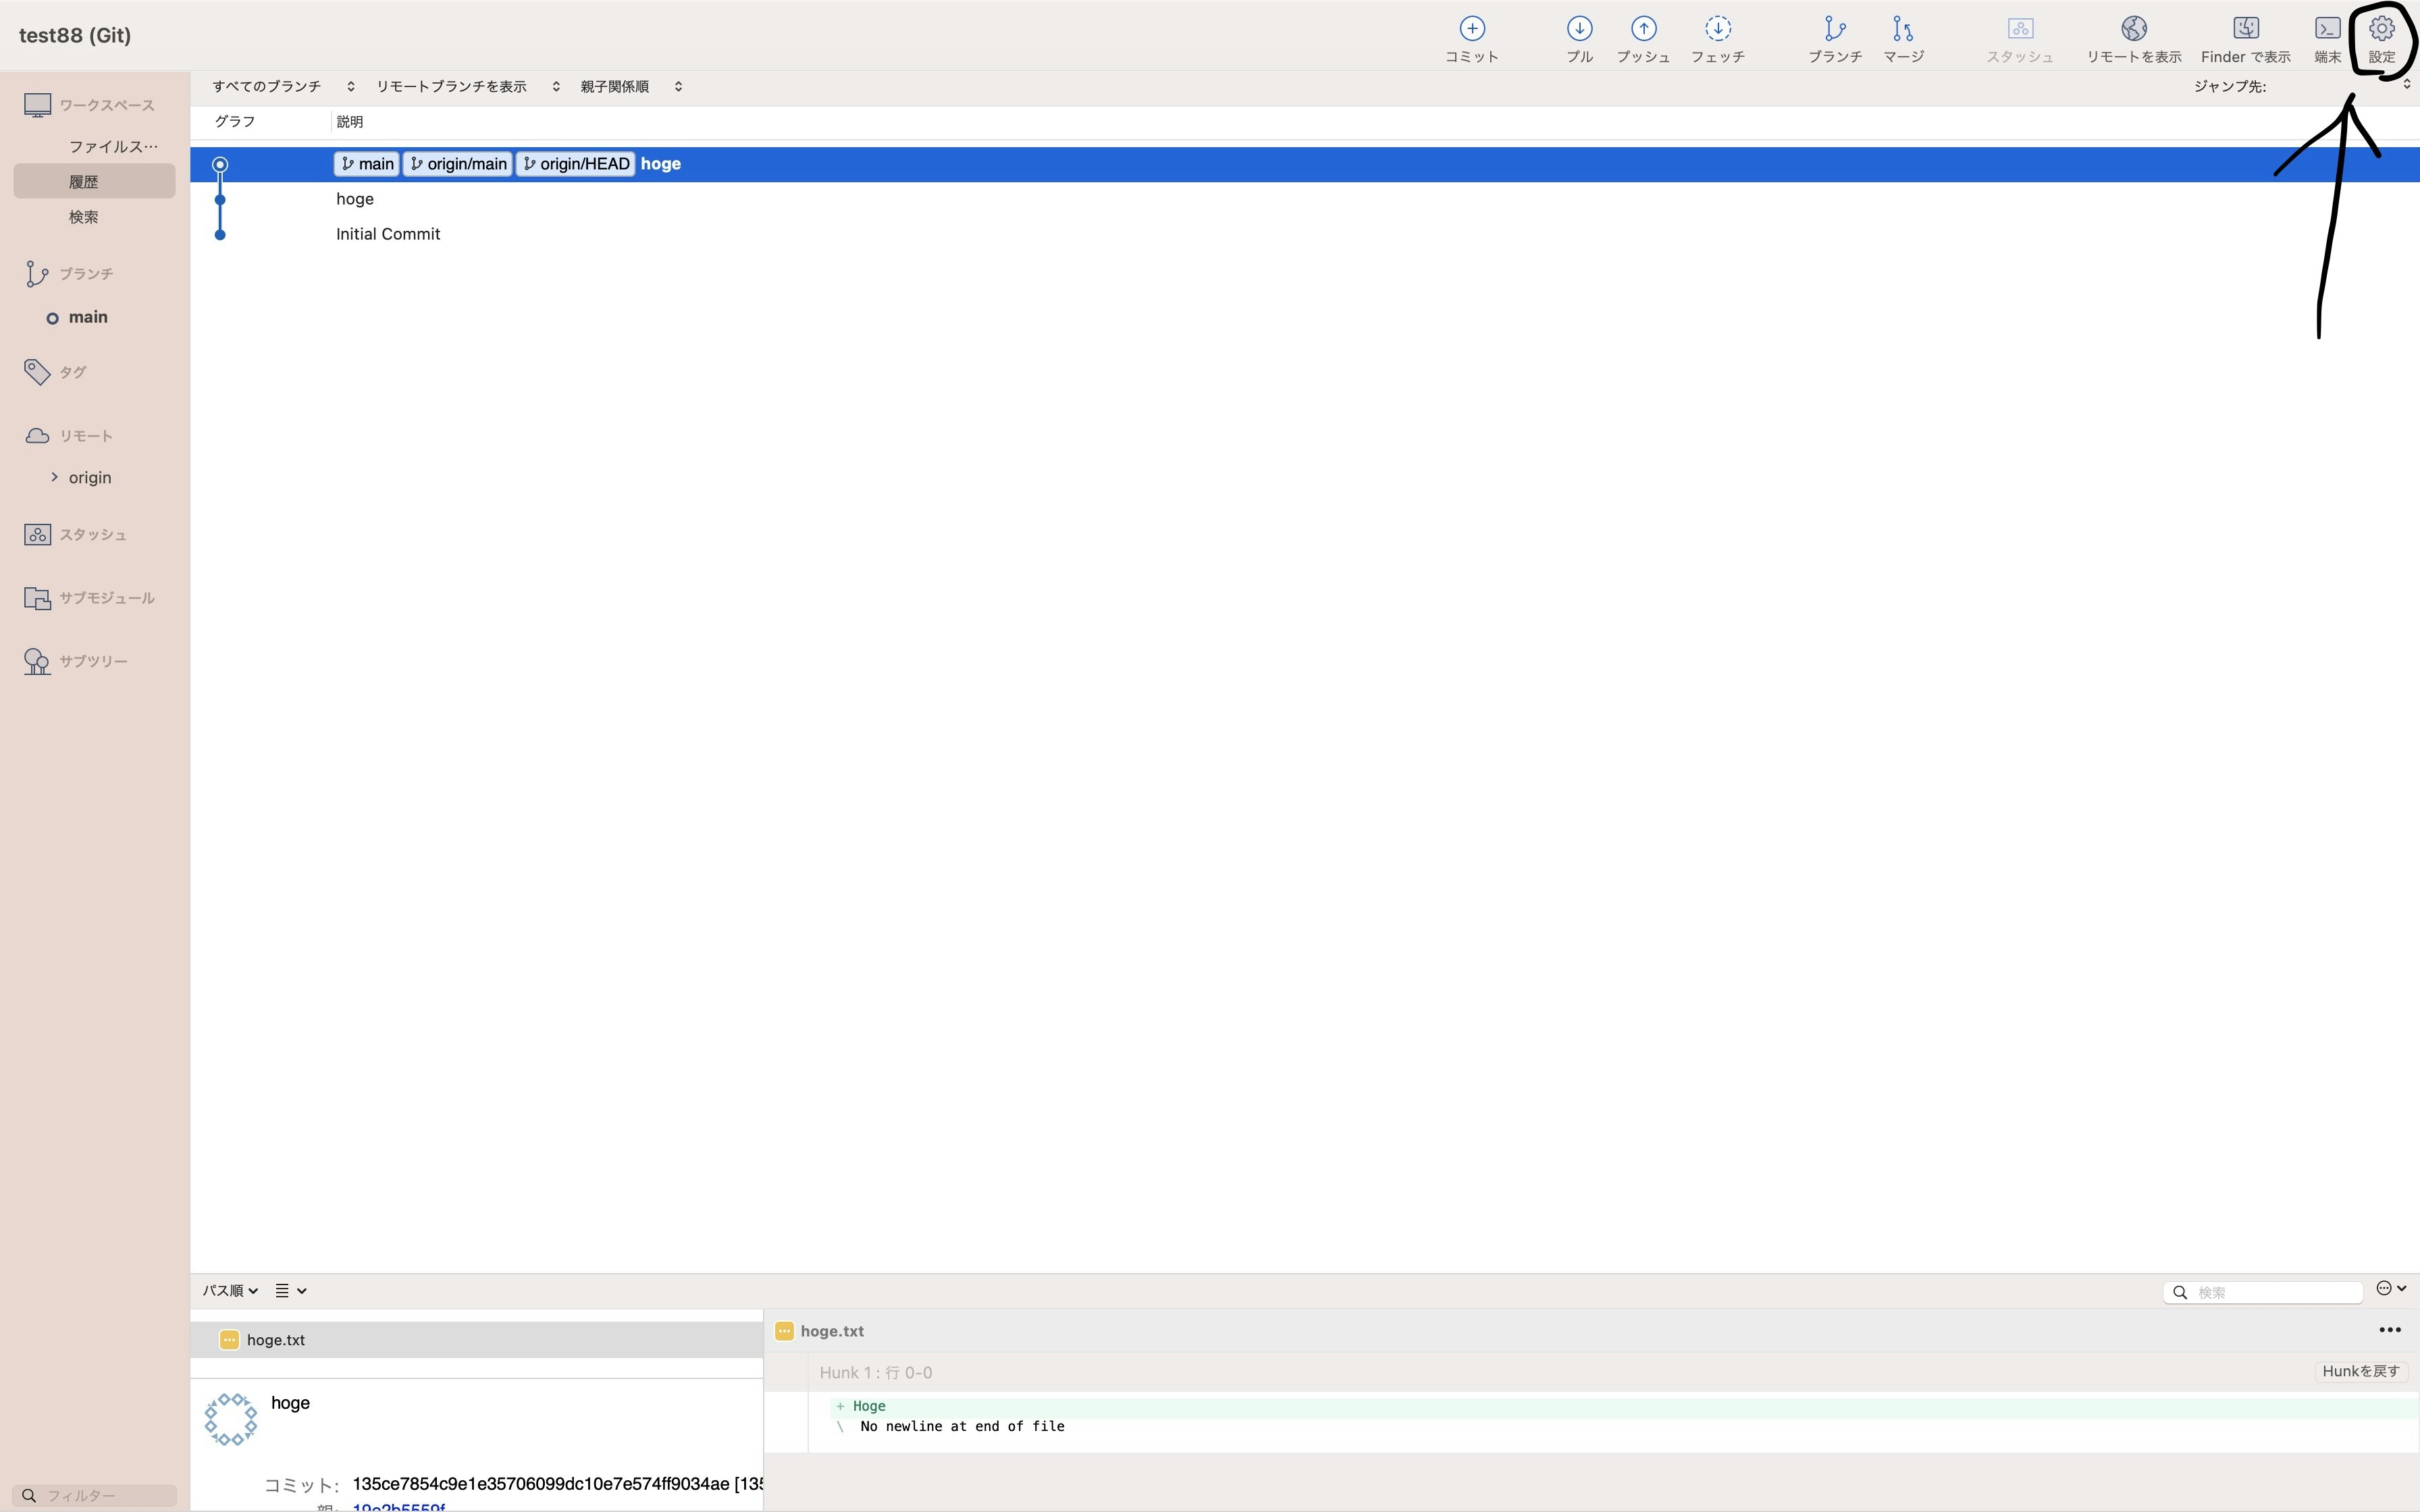Select 'ファイルステータス' in the workspace sidebar

[x=113, y=147]
